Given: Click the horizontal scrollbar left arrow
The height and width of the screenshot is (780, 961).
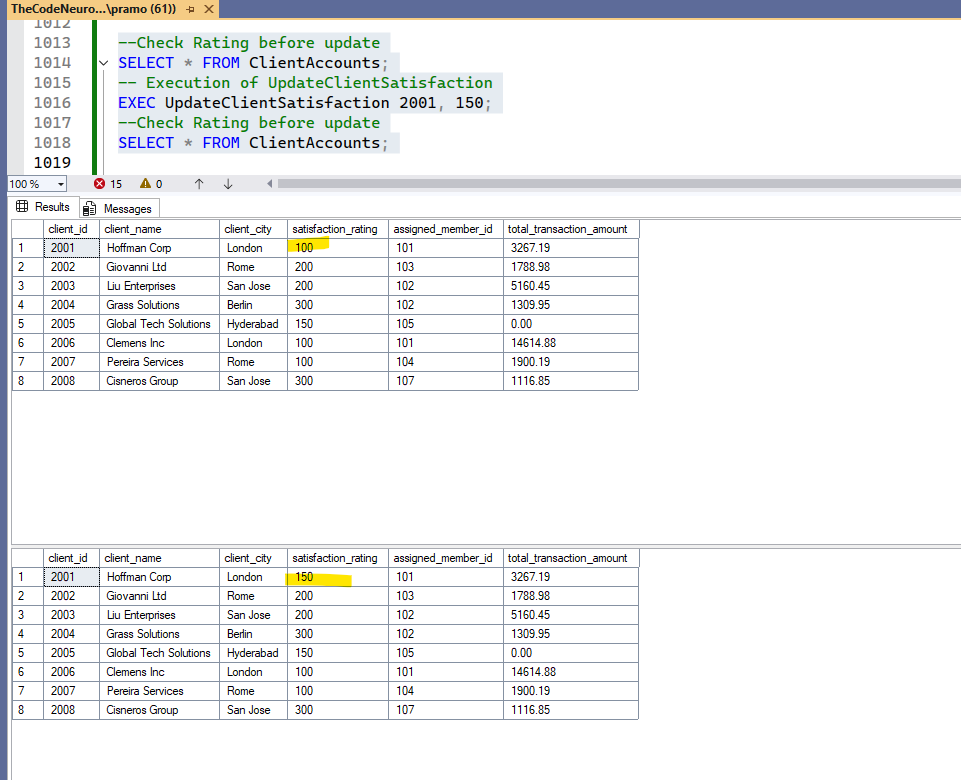Looking at the screenshot, I should [270, 184].
